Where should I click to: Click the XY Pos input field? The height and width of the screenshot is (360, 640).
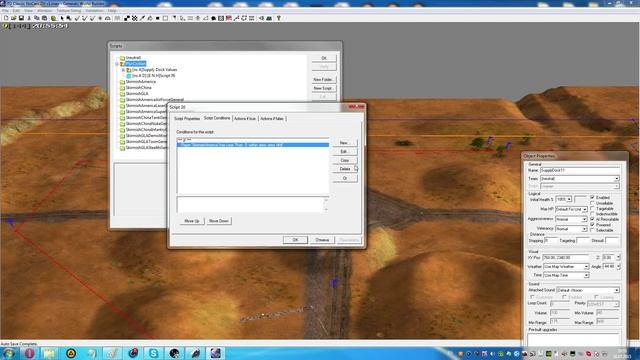(x=566, y=258)
